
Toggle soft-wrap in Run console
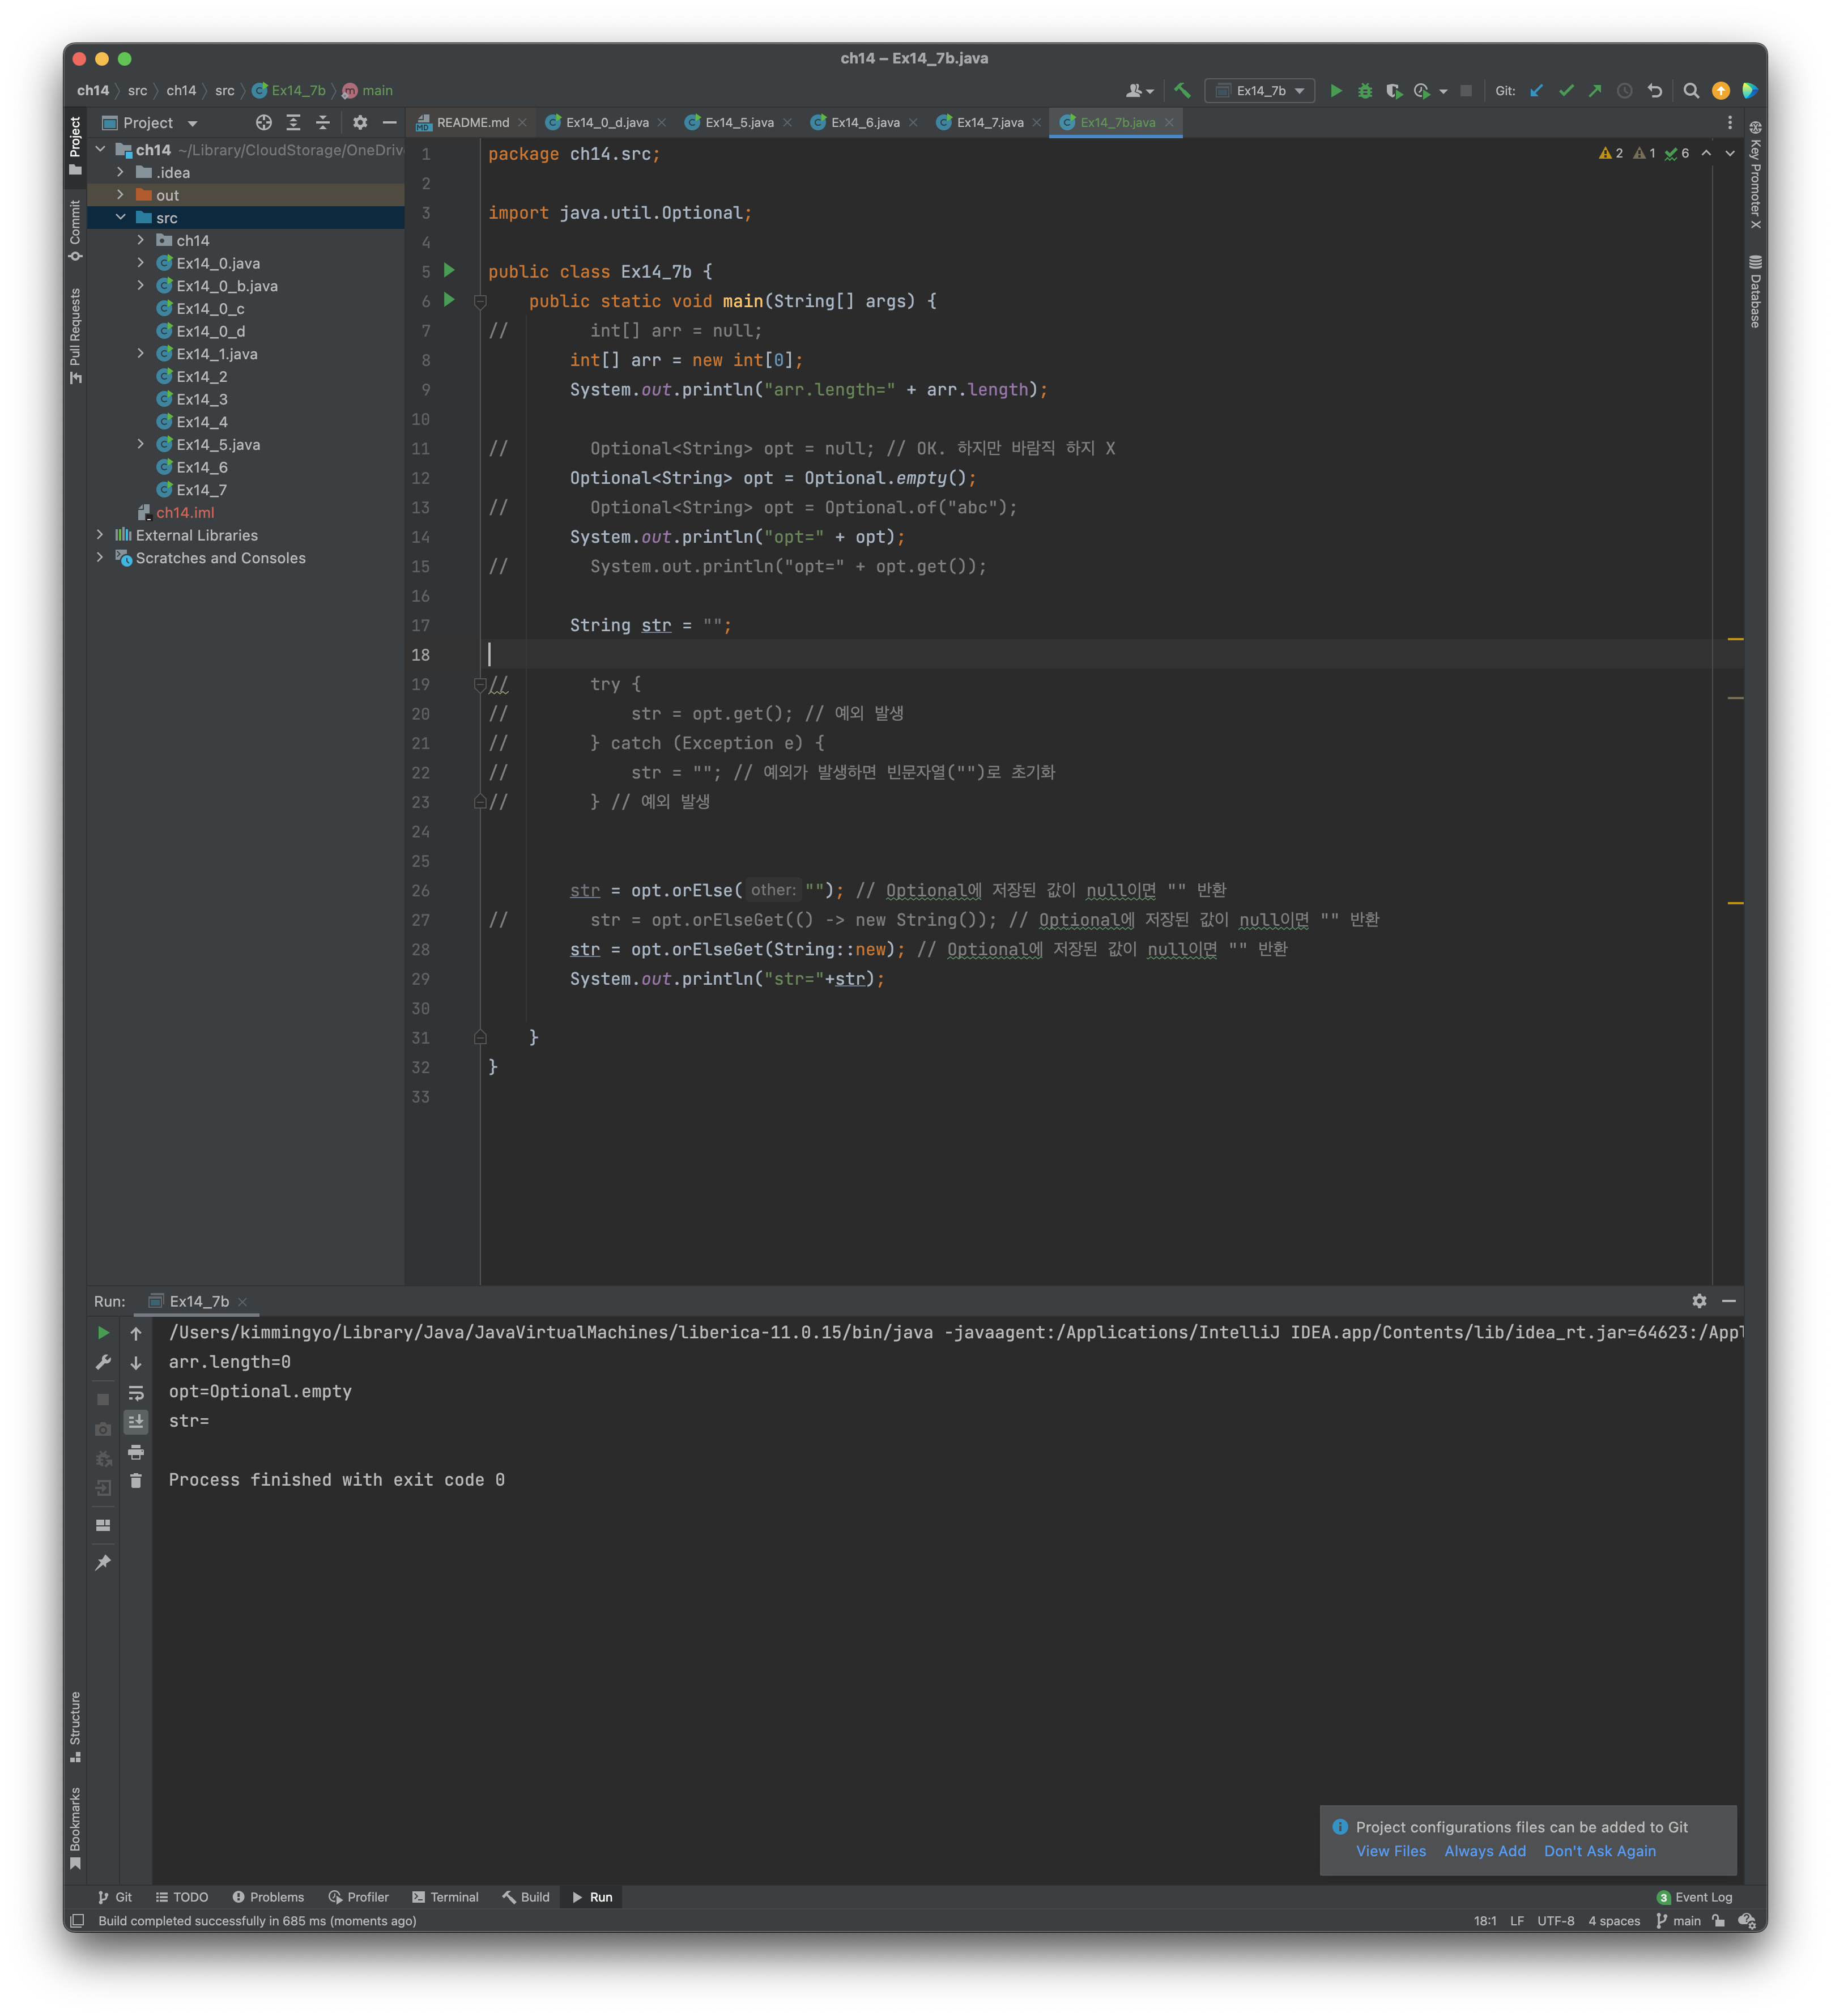(x=136, y=1392)
